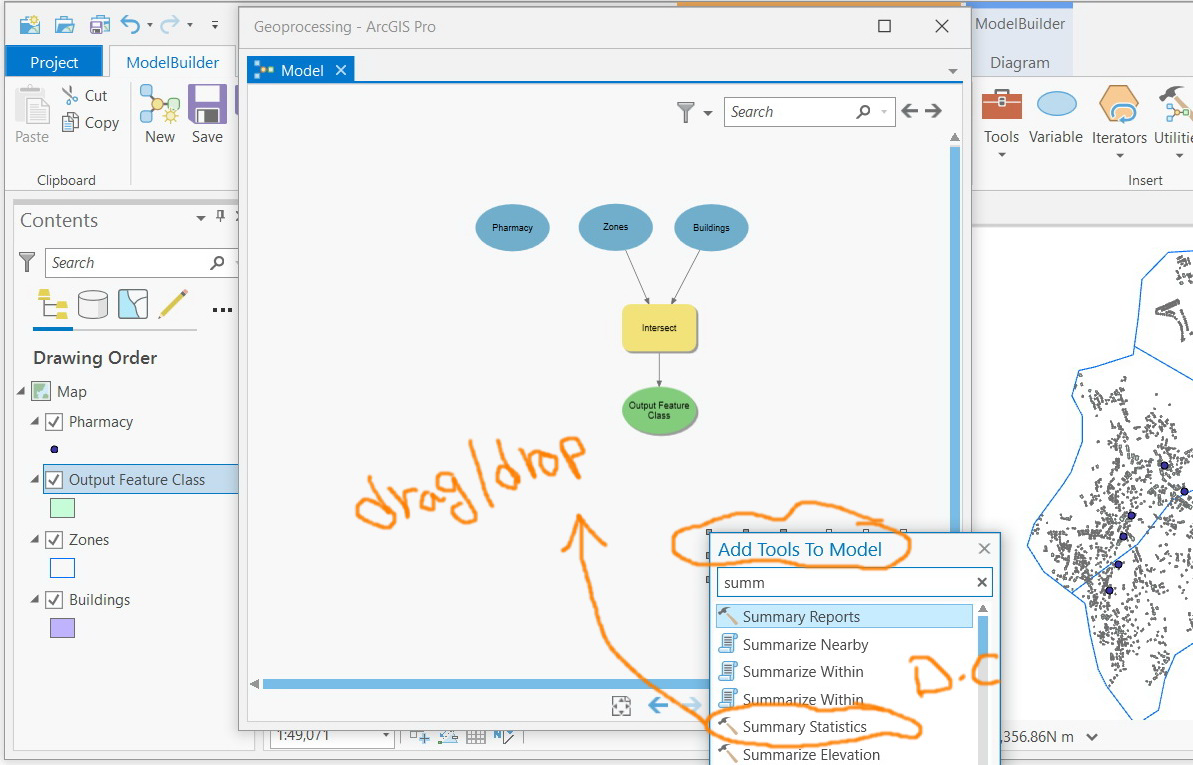This screenshot has height=765, width=1193.
Task: Open the Utilities menu
Action: 1174,122
